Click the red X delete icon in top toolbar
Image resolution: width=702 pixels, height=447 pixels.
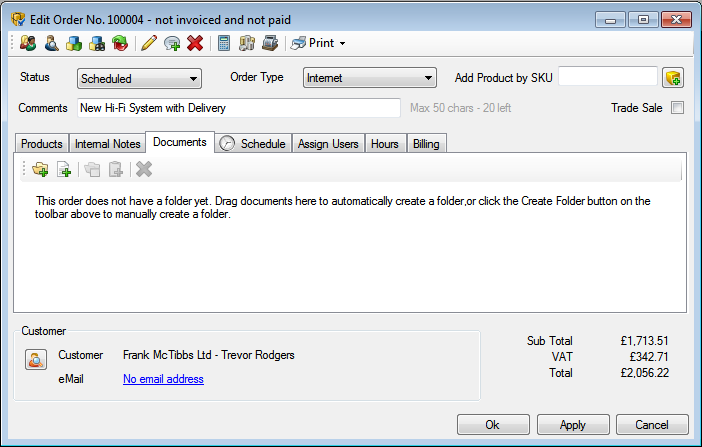click(x=195, y=43)
